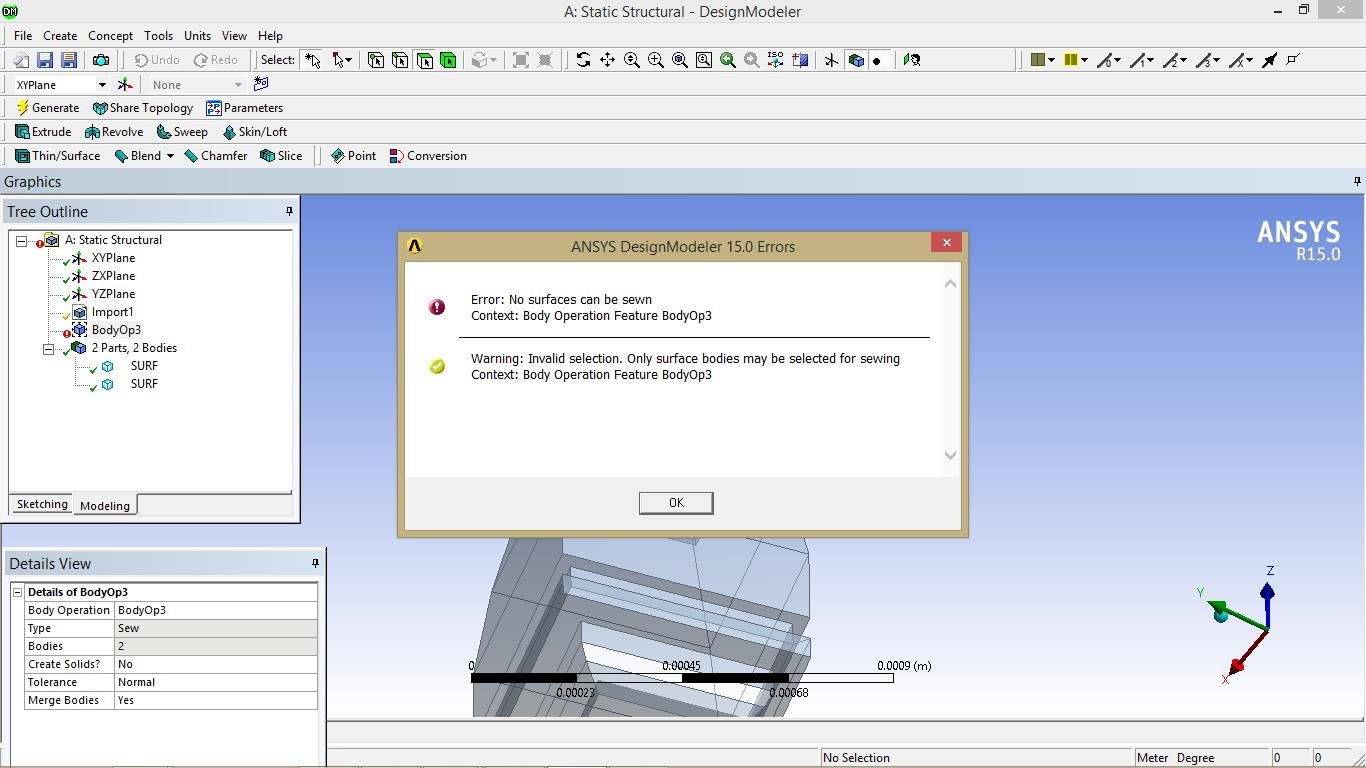Open the Tools menu
The height and width of the screenshot is (768, 1366).
[x=158, y=36]
